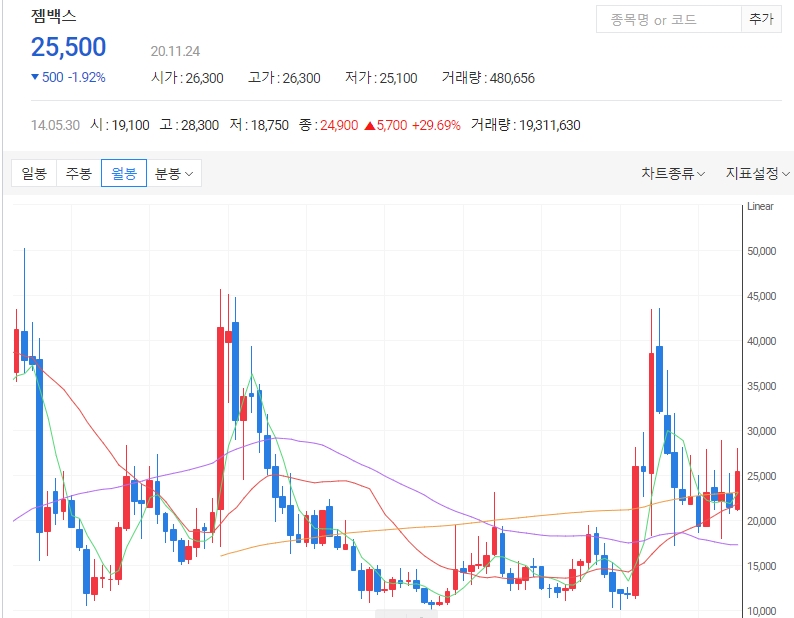
Task: Open the 지표설정 indicator settings dropdown
Action: coord(758,173)
